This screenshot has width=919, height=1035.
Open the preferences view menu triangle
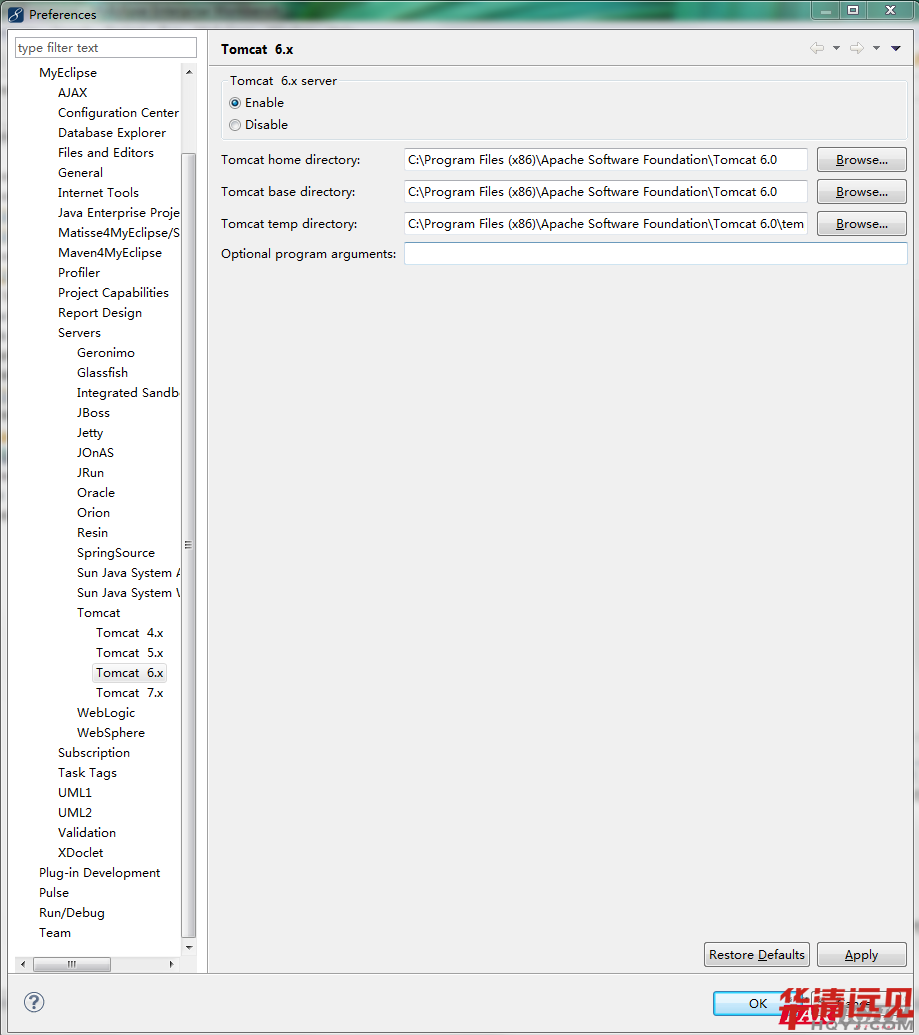click(896, 48)
